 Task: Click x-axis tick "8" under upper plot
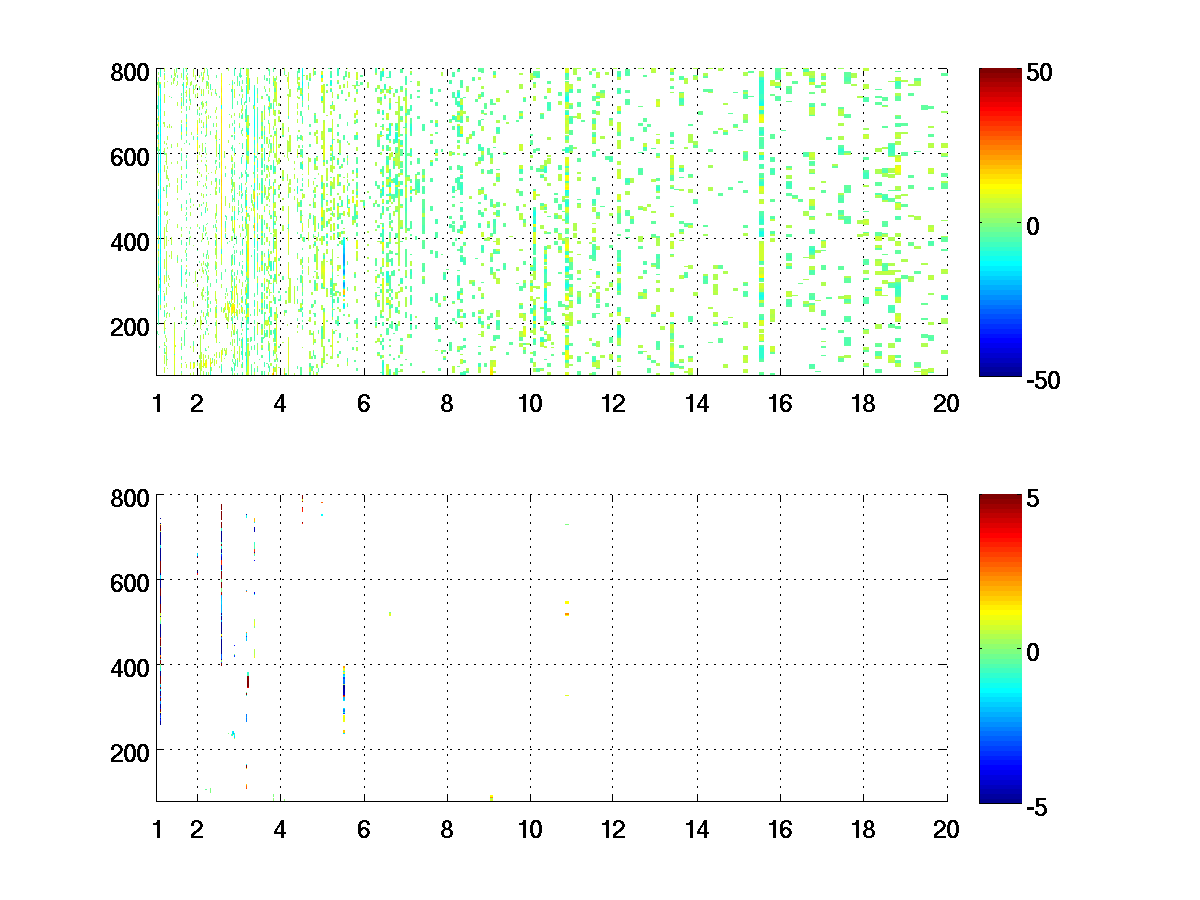(x=447, y=404)
